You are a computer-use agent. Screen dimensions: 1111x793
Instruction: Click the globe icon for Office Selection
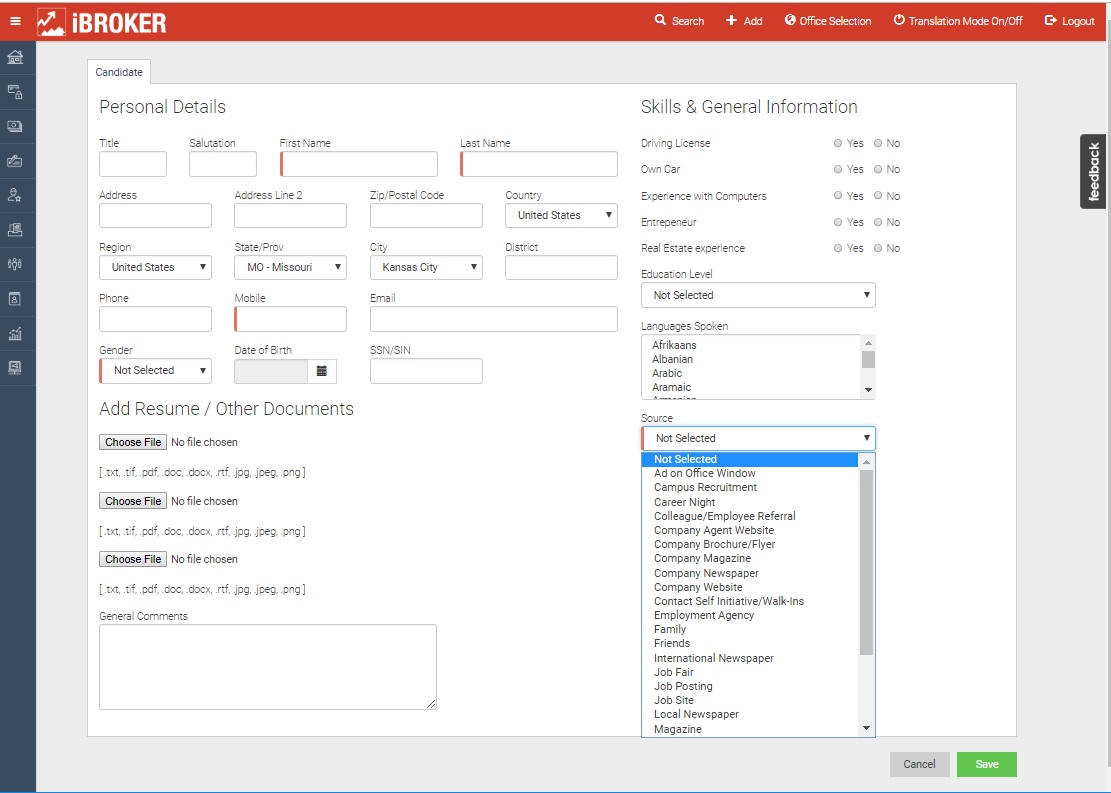click(790, 20)
